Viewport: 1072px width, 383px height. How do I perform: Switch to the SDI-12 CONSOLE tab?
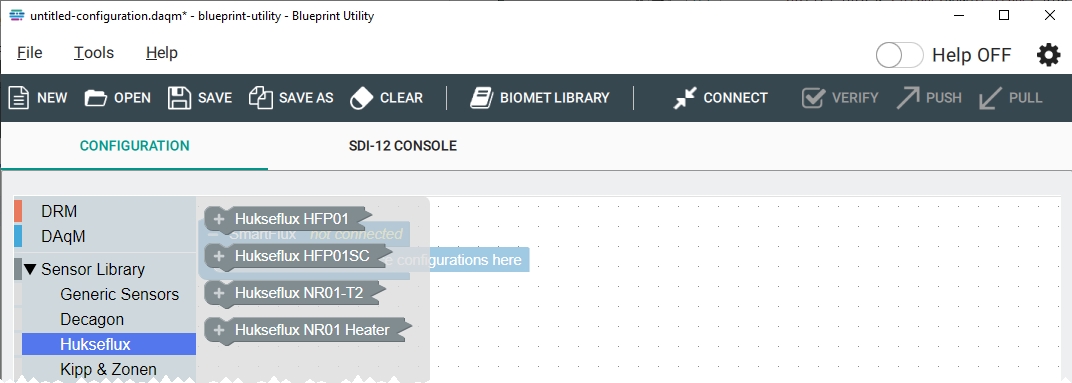[x=403, y=146]
